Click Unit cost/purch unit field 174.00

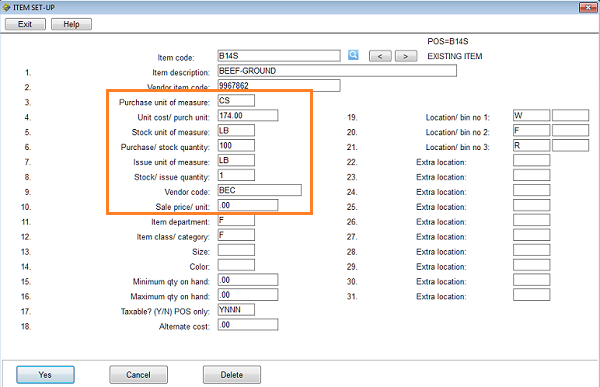[x=248, y=116]
